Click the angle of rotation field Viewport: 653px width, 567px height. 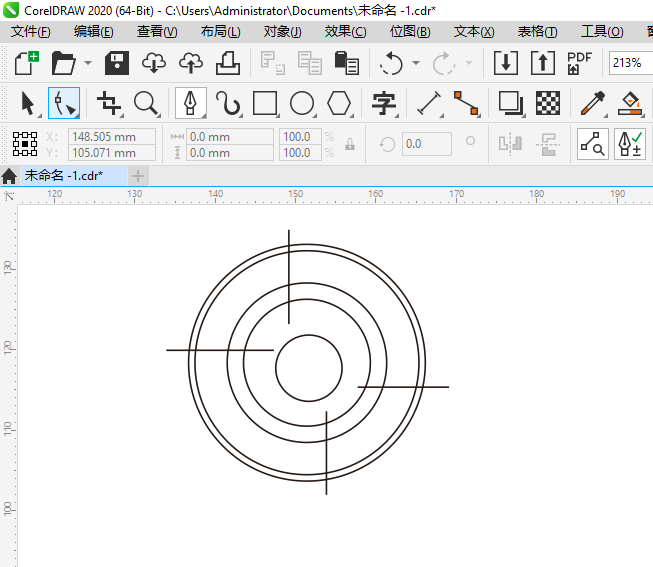point(427,144)
